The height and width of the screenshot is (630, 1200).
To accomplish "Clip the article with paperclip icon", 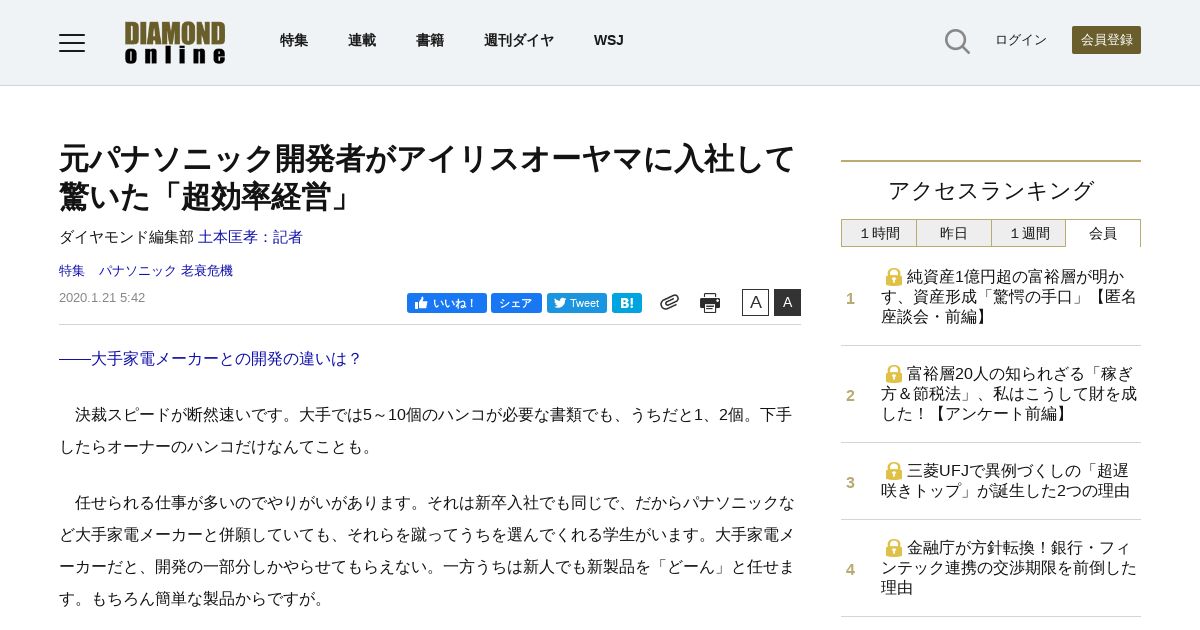I will [669, 302].
